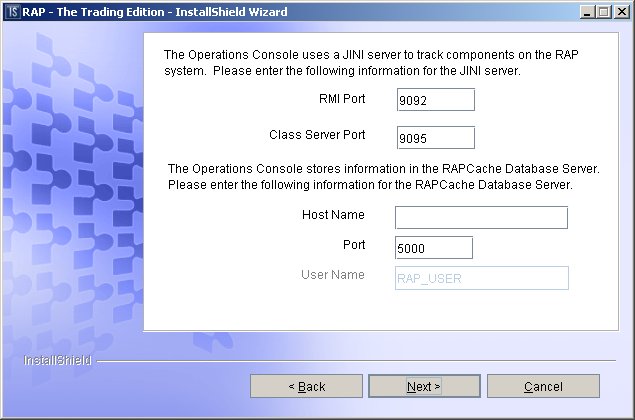Image resolution: width=635 pixels, height=420 pixels.
Task: Click the InstallShield icon in title bar
Action: tap(13, 12)
